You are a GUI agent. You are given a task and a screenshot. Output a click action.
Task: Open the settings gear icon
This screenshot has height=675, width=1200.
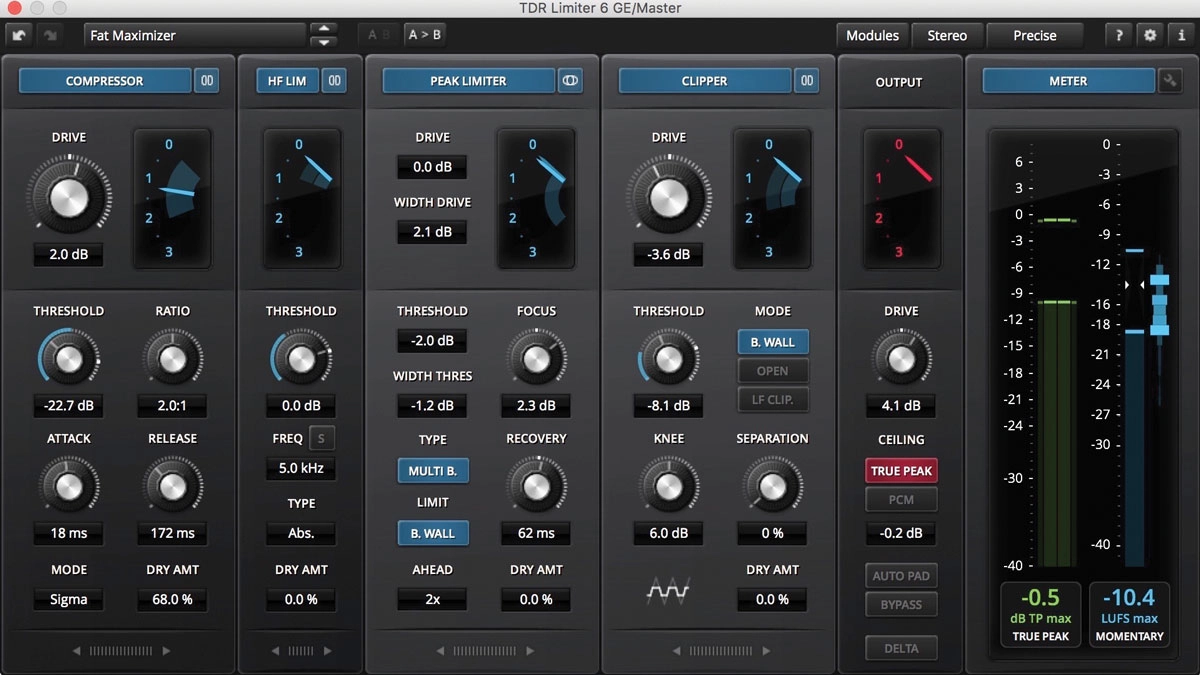pyautogui.click(x=1150, y=35)
